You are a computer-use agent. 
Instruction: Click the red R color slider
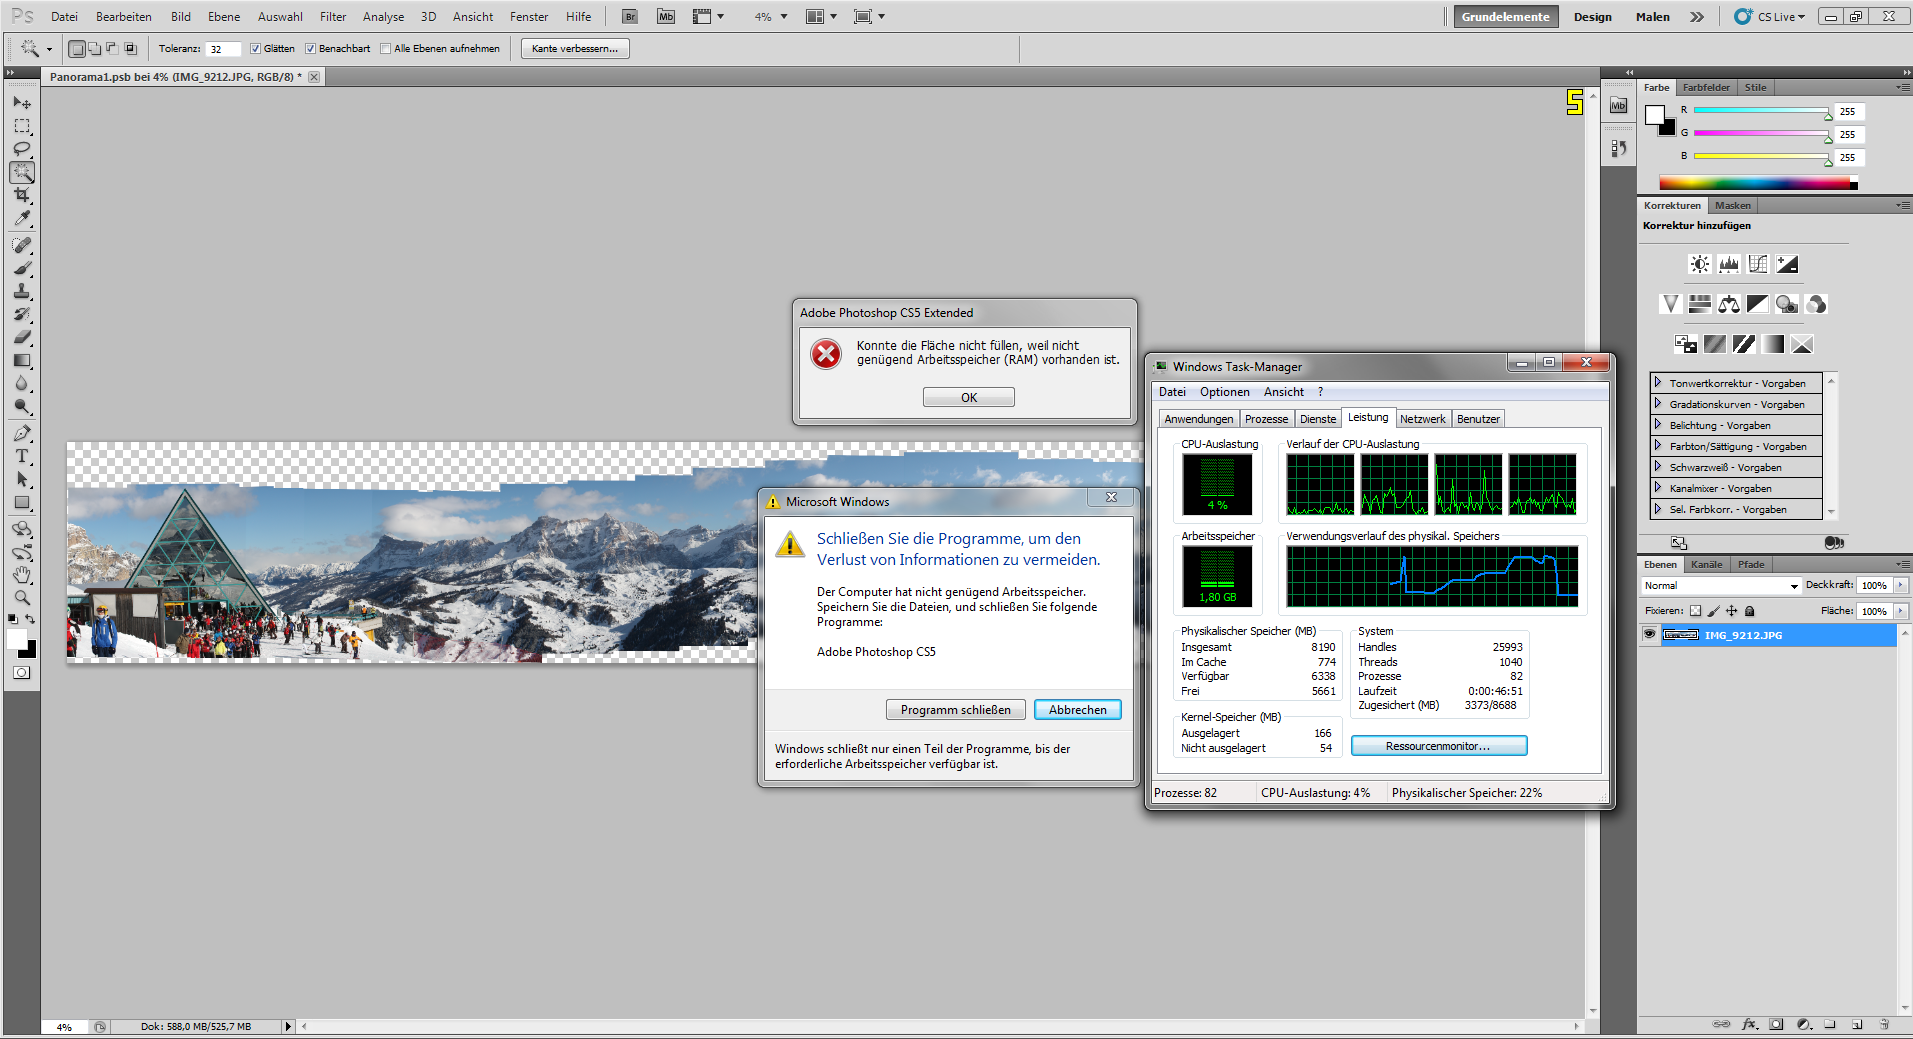pyautogui.click(x=1761, y=110)
